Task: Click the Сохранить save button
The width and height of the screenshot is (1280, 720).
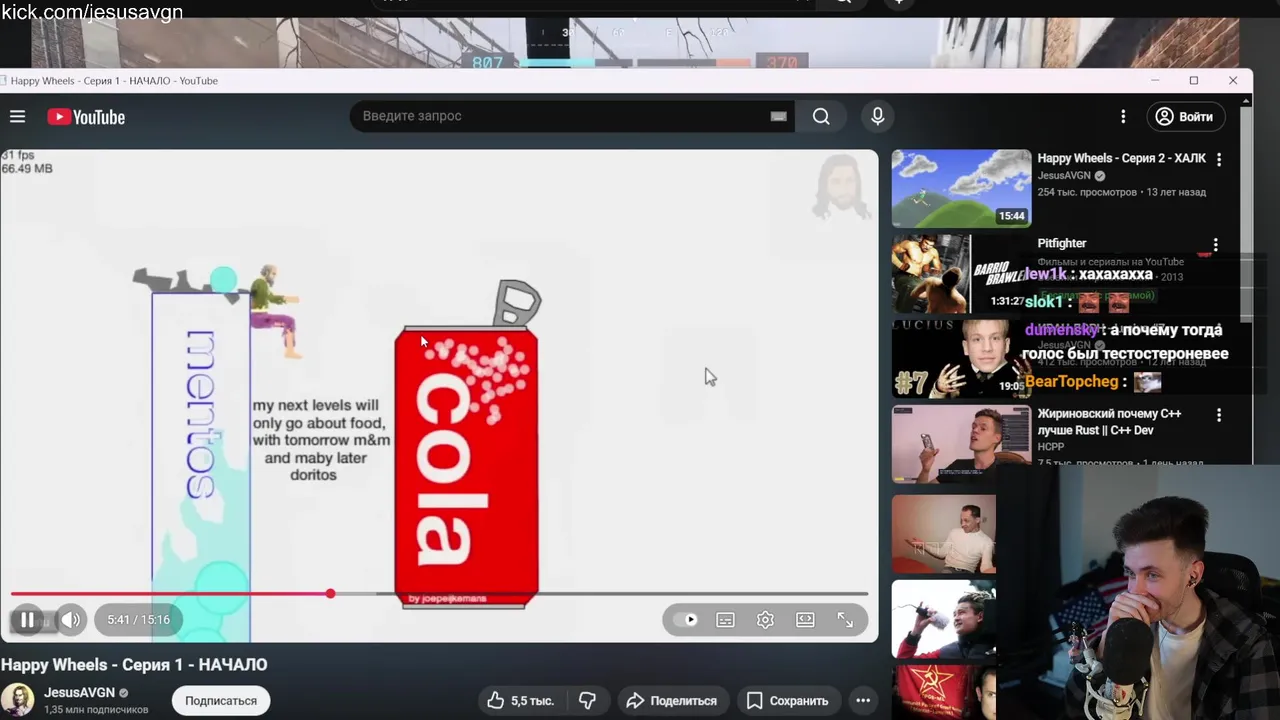Action: tap(788, 701)
